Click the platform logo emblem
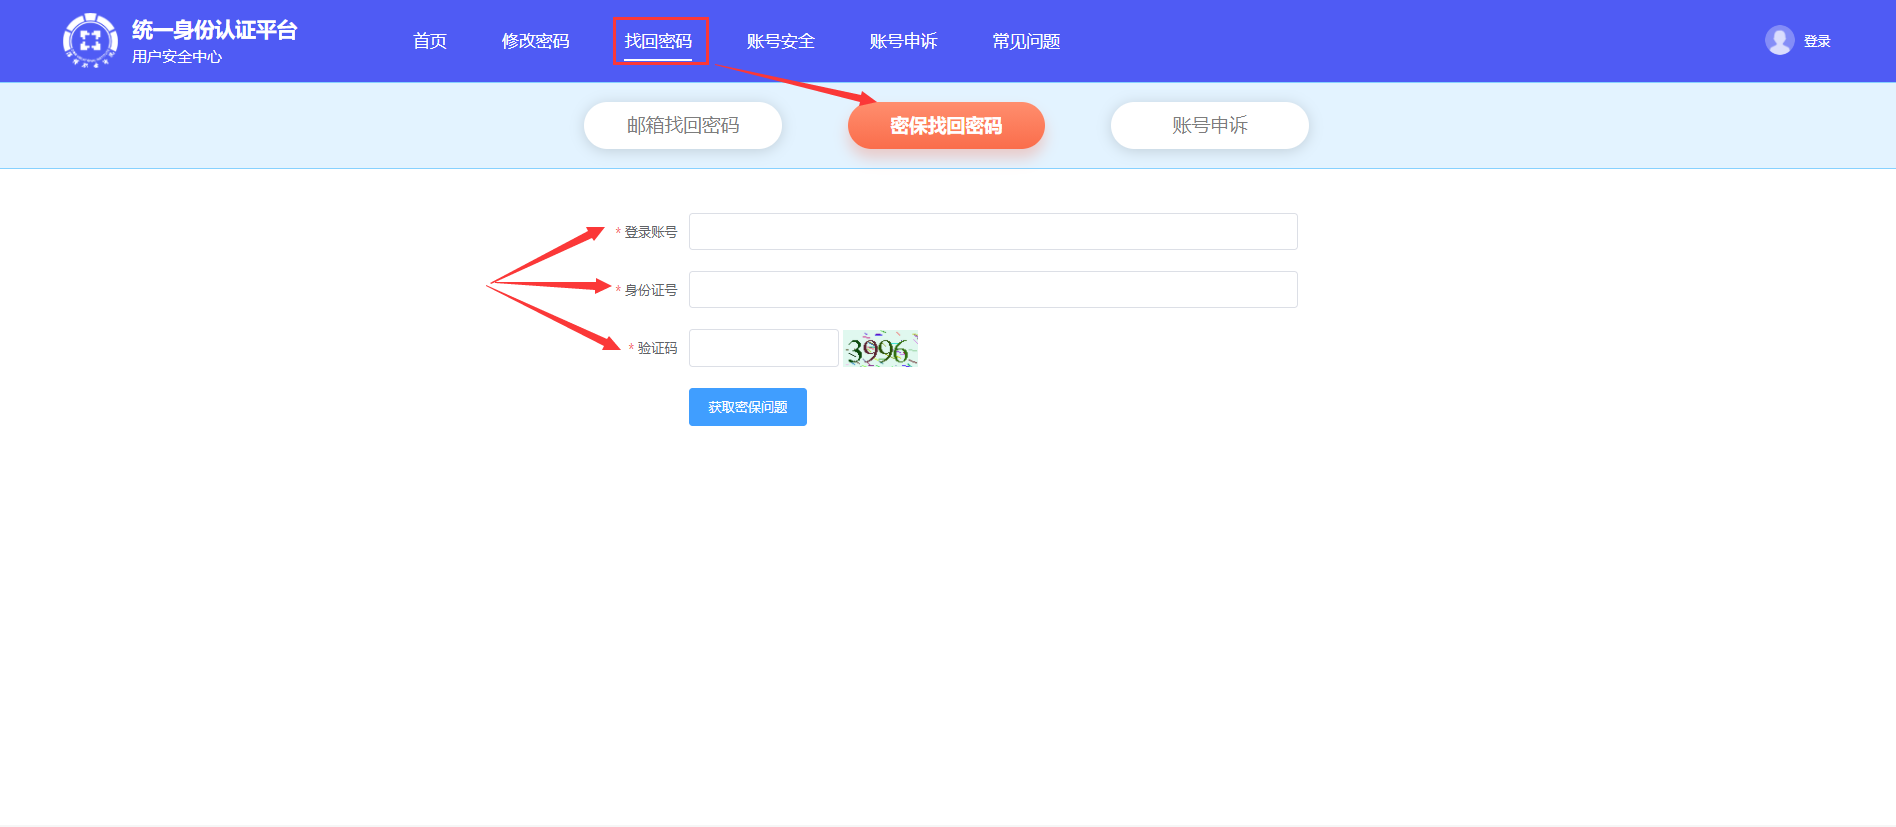 [x=90, y=41]
